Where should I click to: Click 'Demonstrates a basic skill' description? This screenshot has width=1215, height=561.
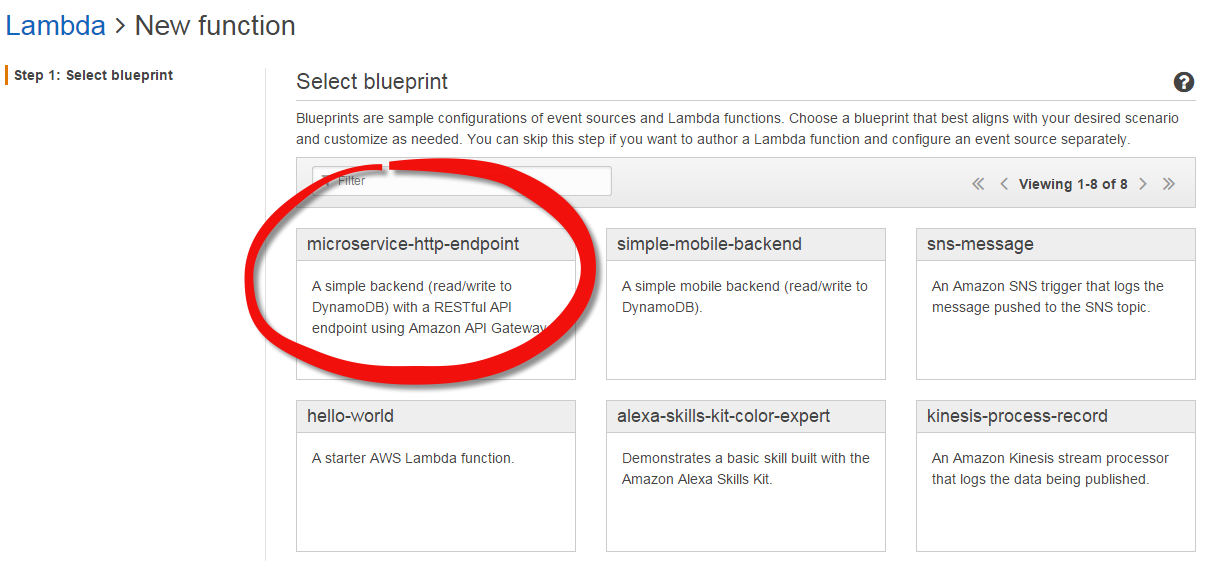[746, 469]
